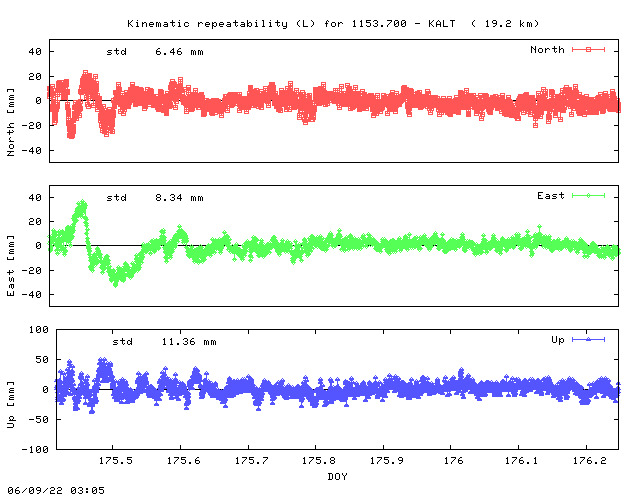
Task: Click the 'std 11.36 mm' value in the Up plot
Action: click(164, 342)
